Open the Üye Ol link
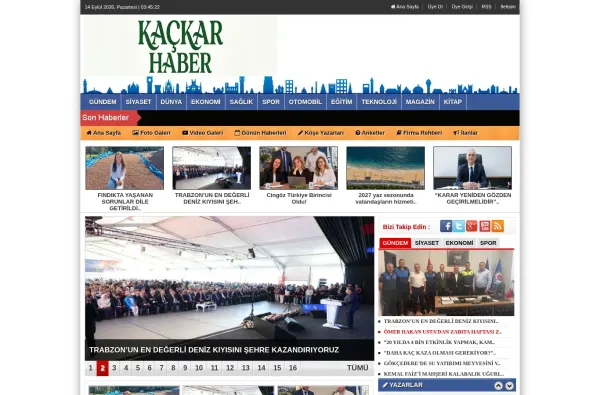Screen dimensions: 600x395 point(435,7)
